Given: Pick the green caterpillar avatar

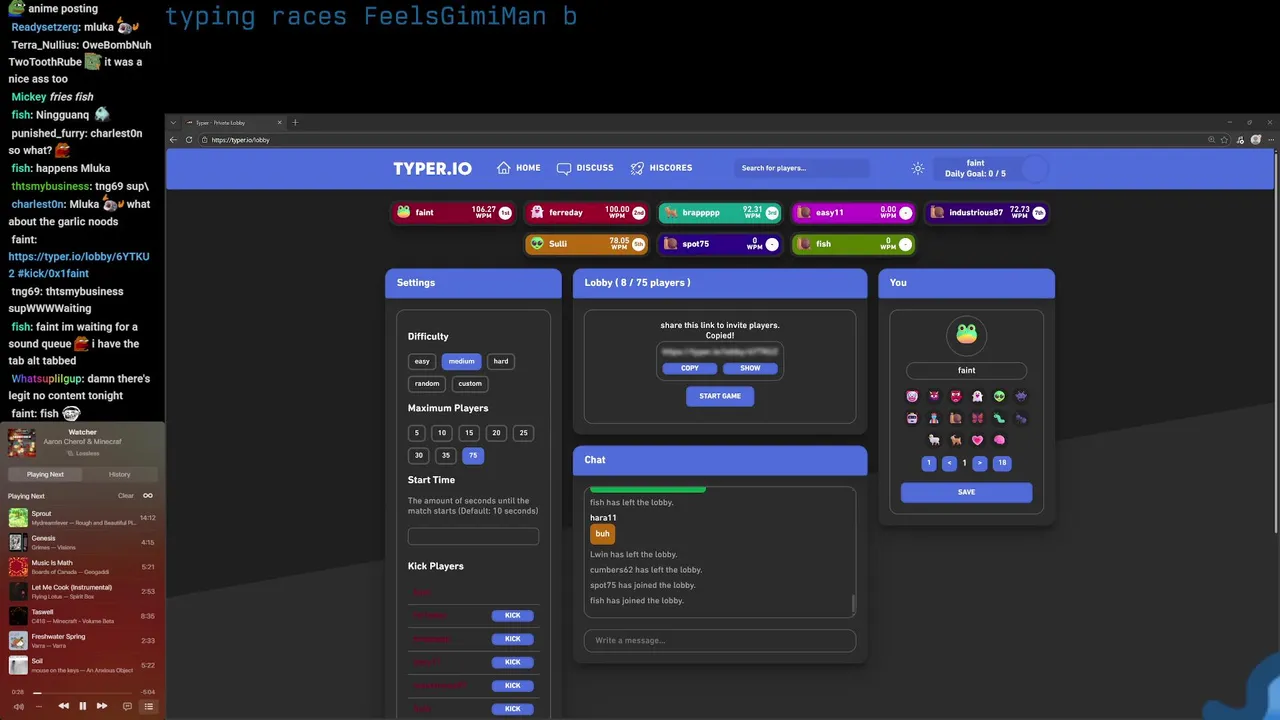Looking at the screenshot, I should pos(999,418).
